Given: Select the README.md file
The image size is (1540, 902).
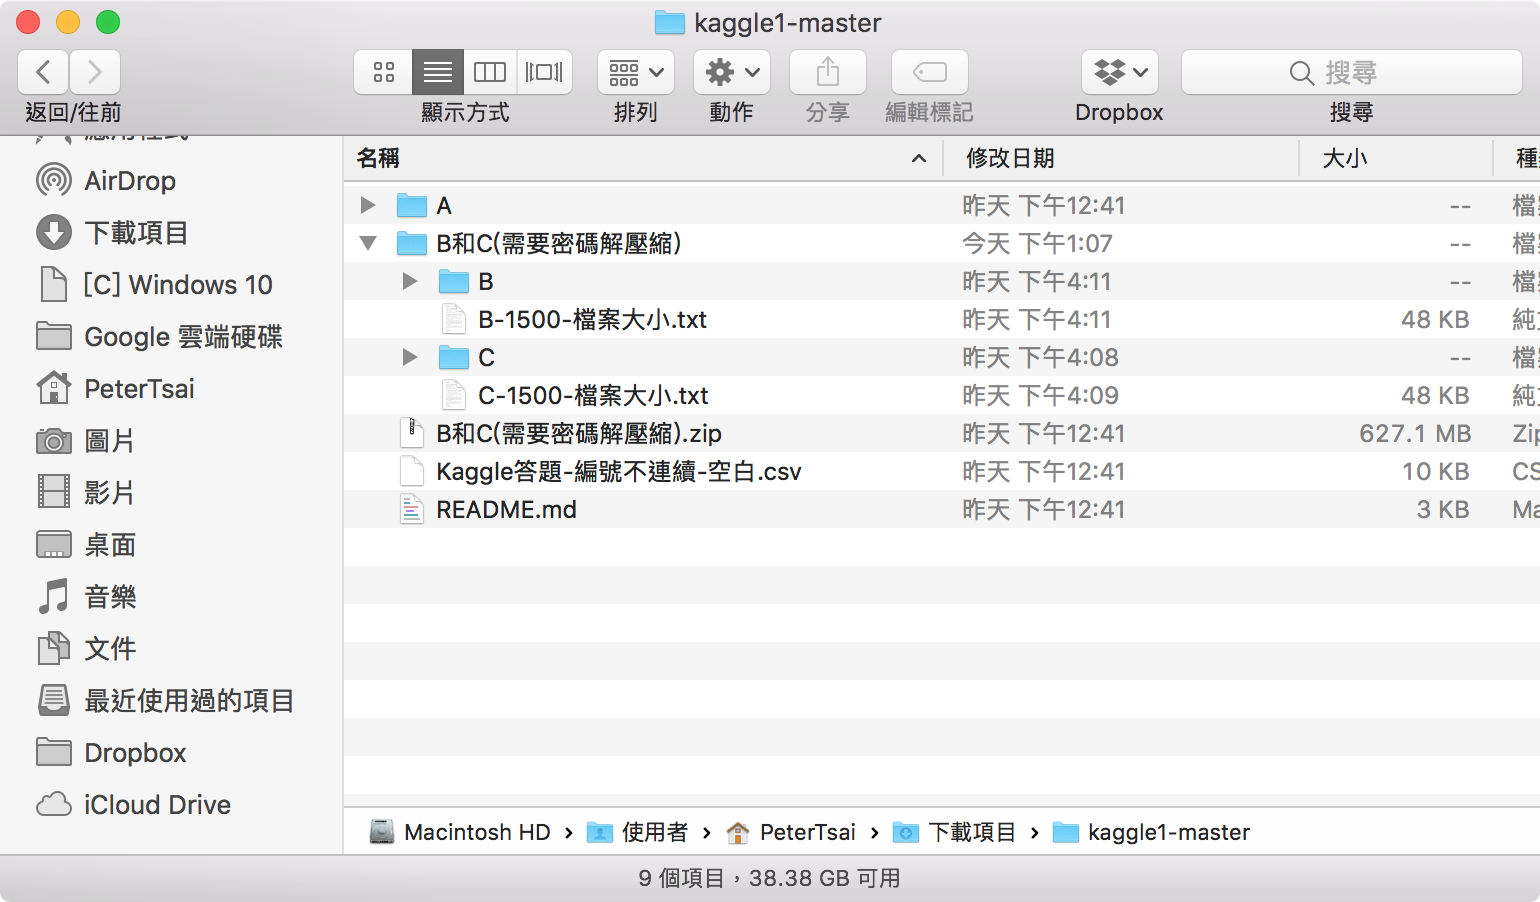Looking at the screenshot, I should [x=506, y=510].
